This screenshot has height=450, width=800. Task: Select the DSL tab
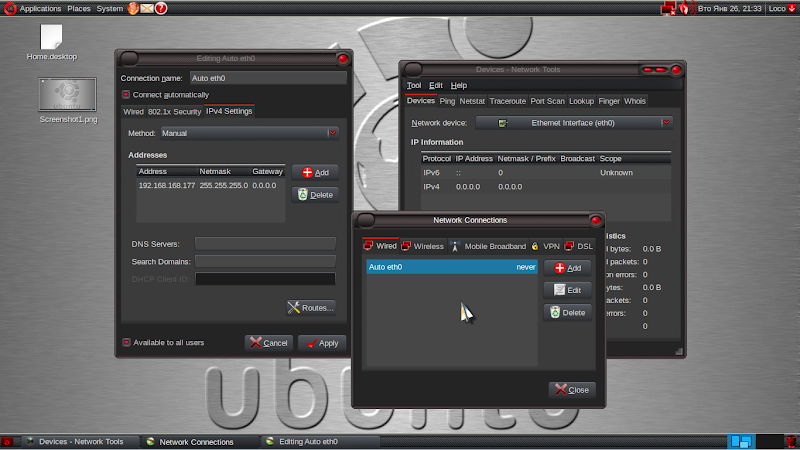[579, 246]
